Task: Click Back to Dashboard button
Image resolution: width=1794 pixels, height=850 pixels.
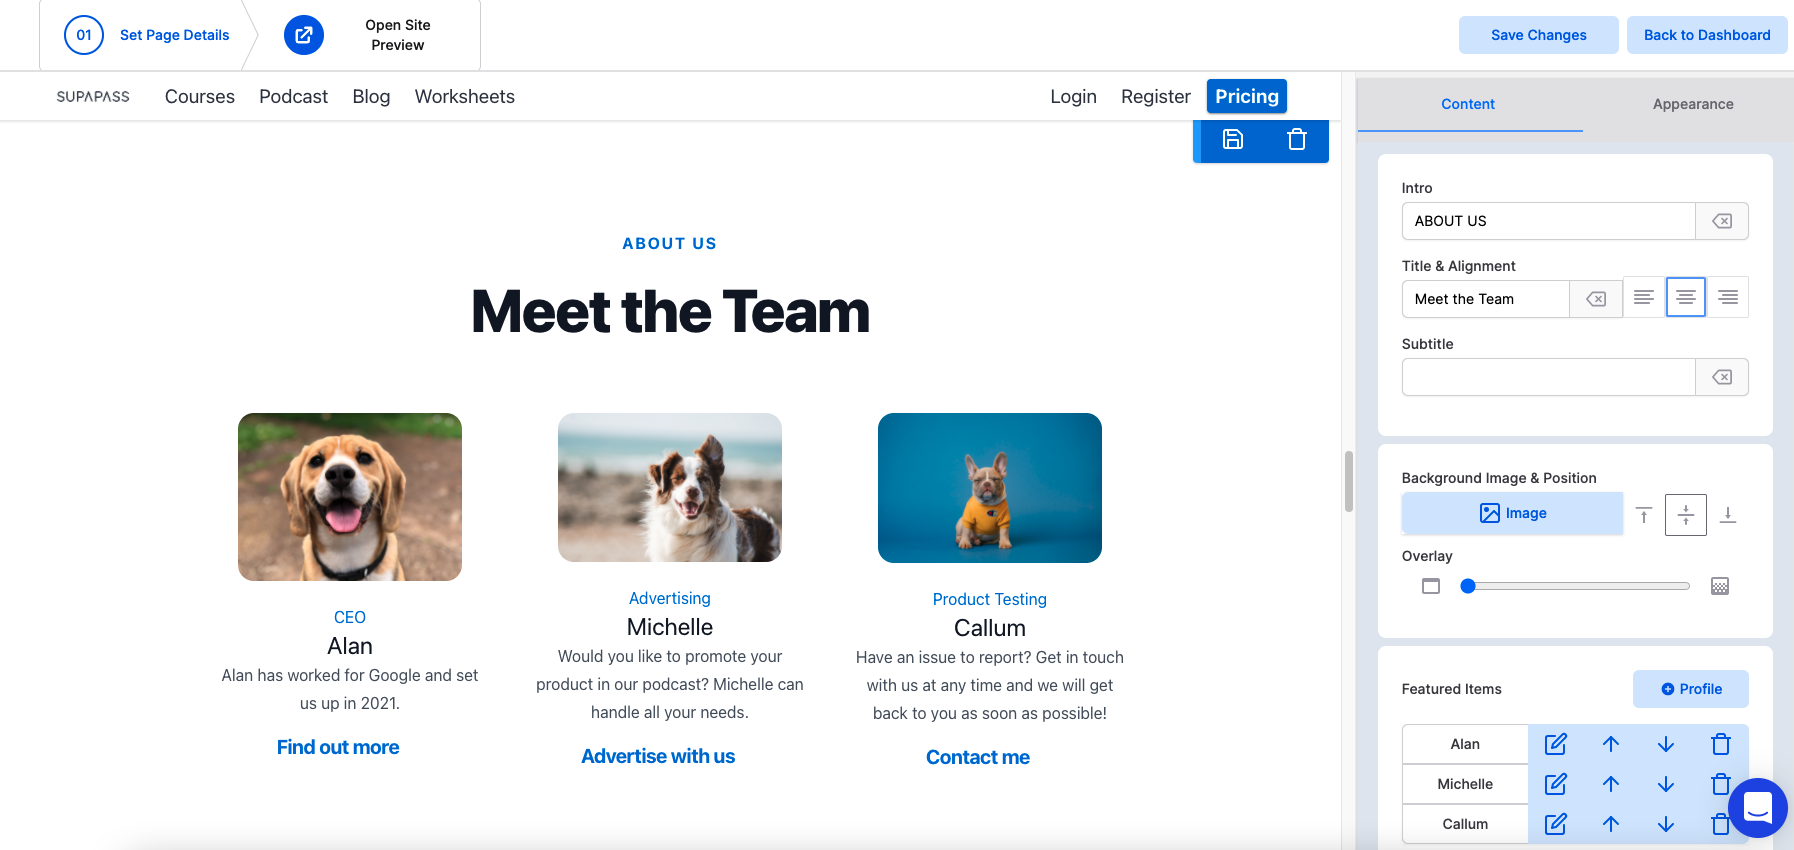Action: [x=1707, y=35]
